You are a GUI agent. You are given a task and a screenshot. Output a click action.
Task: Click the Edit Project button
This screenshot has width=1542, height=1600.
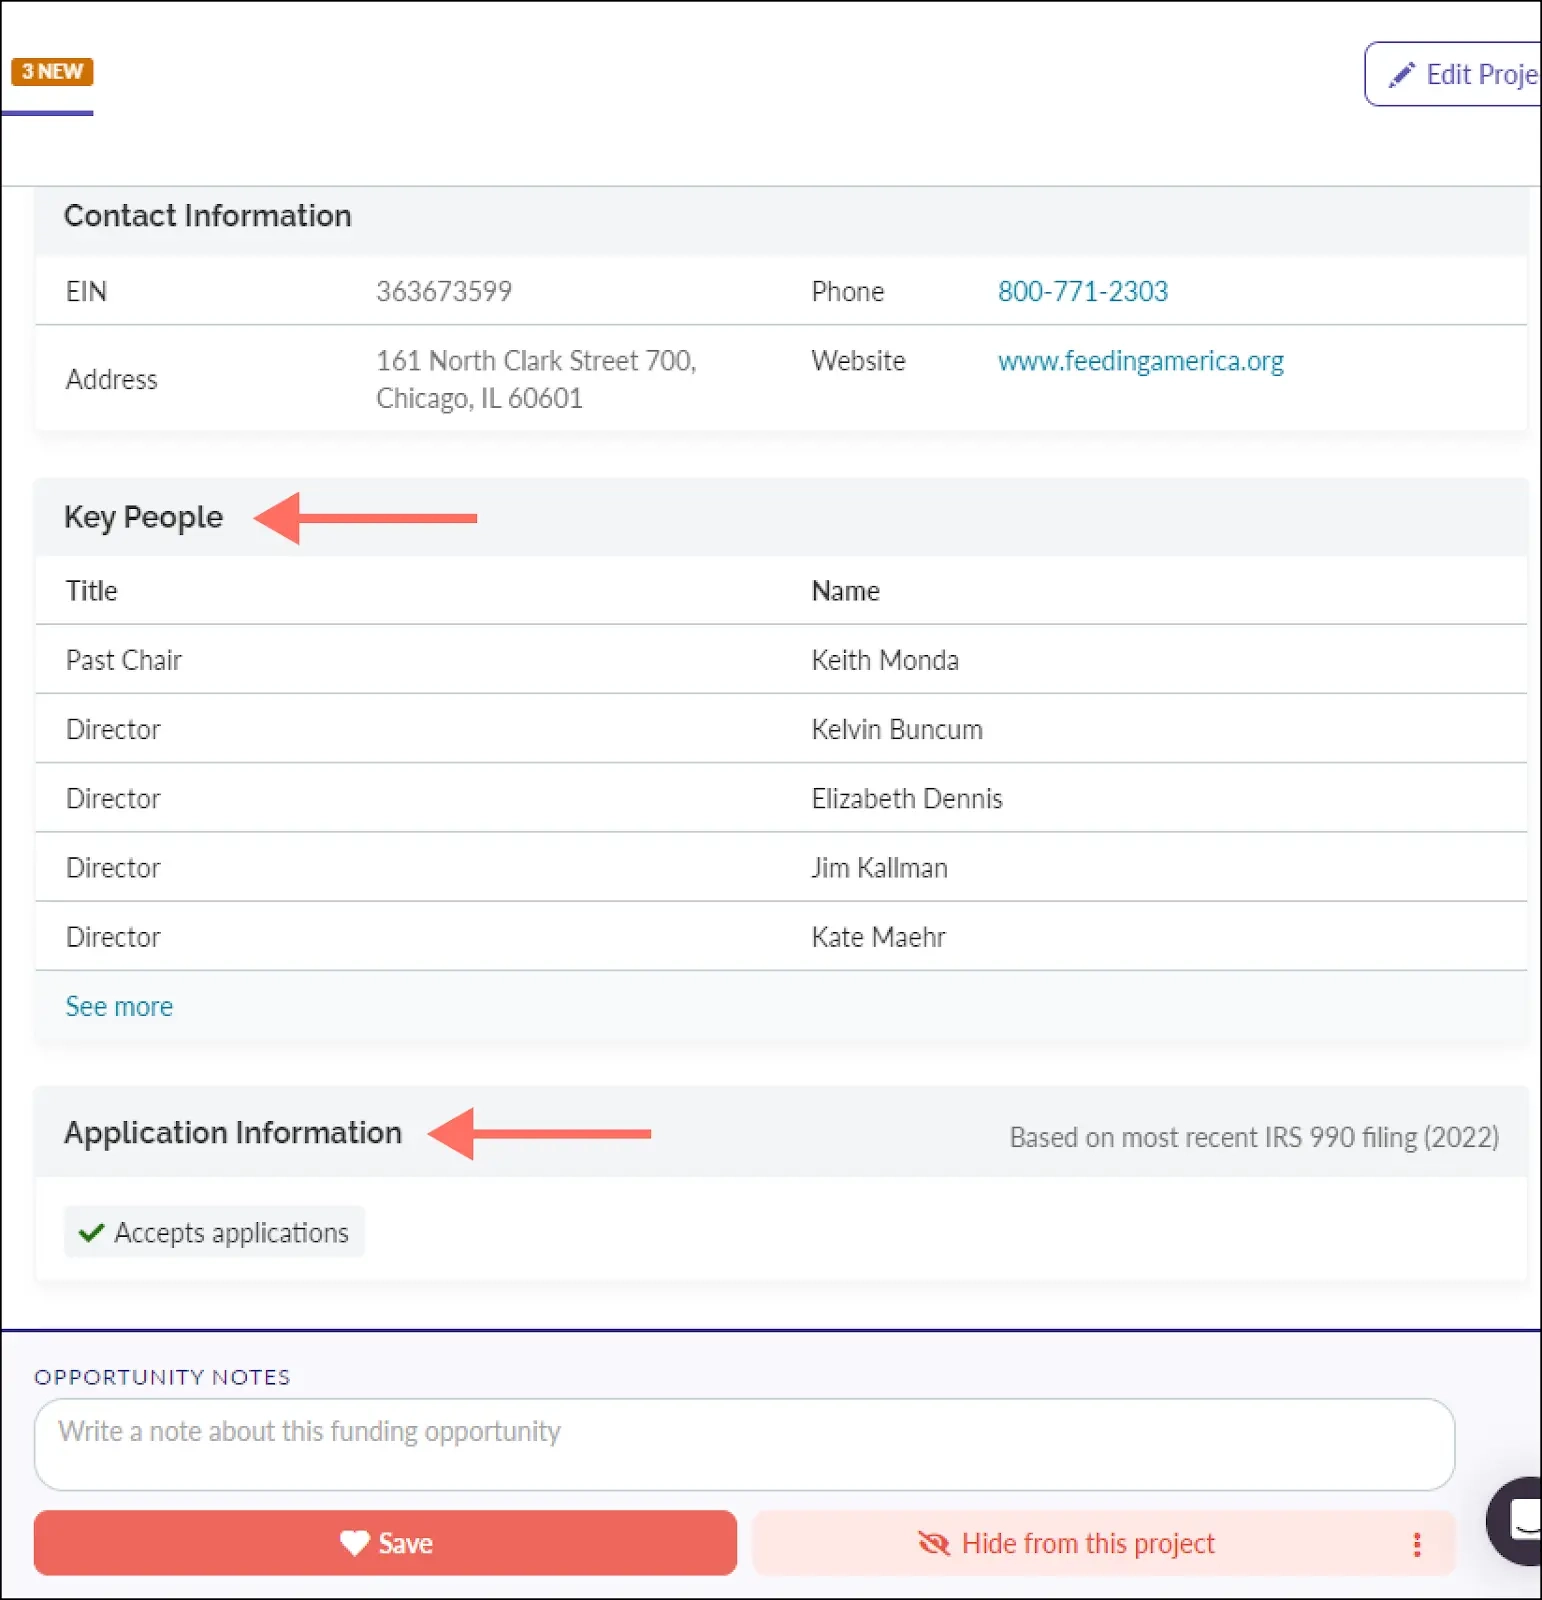pyautogui.click(x=1453, y=74)
